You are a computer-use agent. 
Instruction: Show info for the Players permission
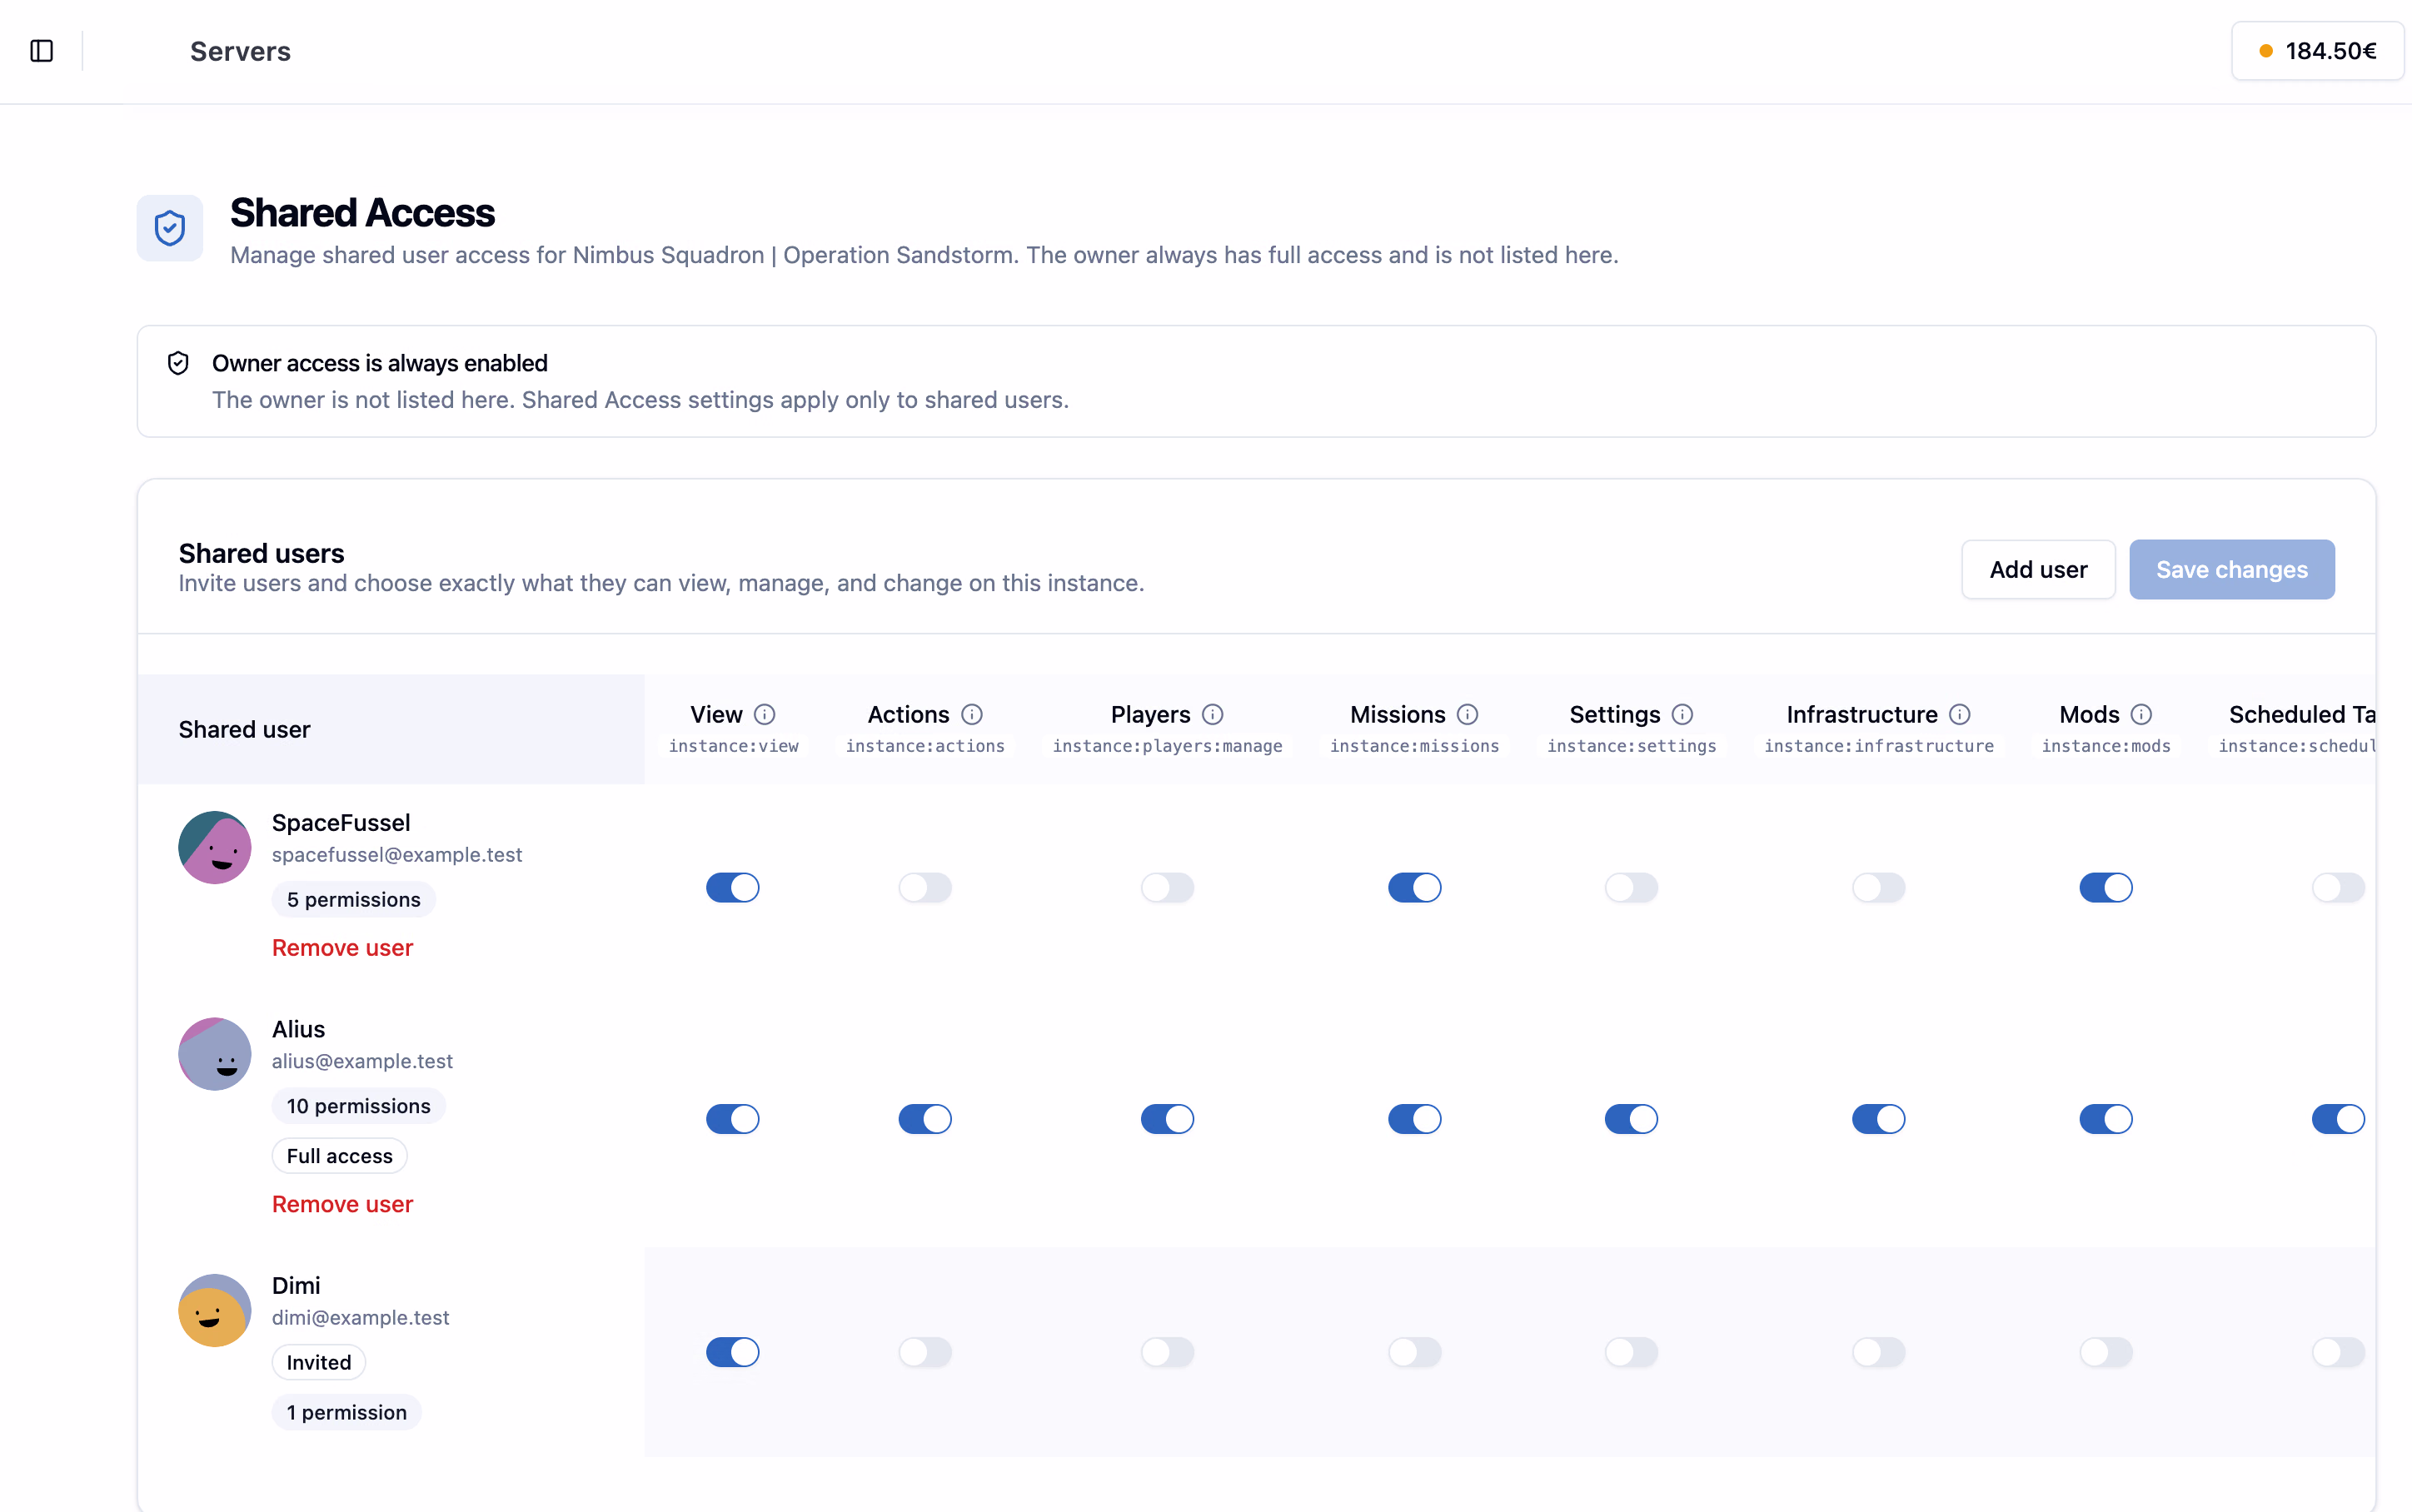pos(1213,714)
